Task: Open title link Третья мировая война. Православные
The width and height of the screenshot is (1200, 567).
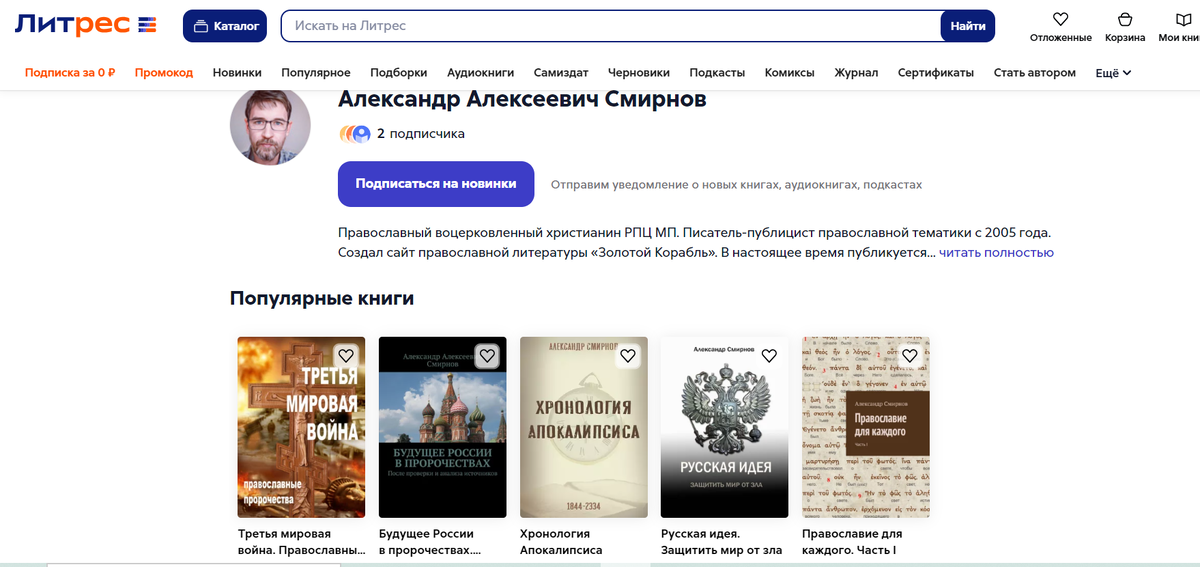Action: tap(301, 542)
